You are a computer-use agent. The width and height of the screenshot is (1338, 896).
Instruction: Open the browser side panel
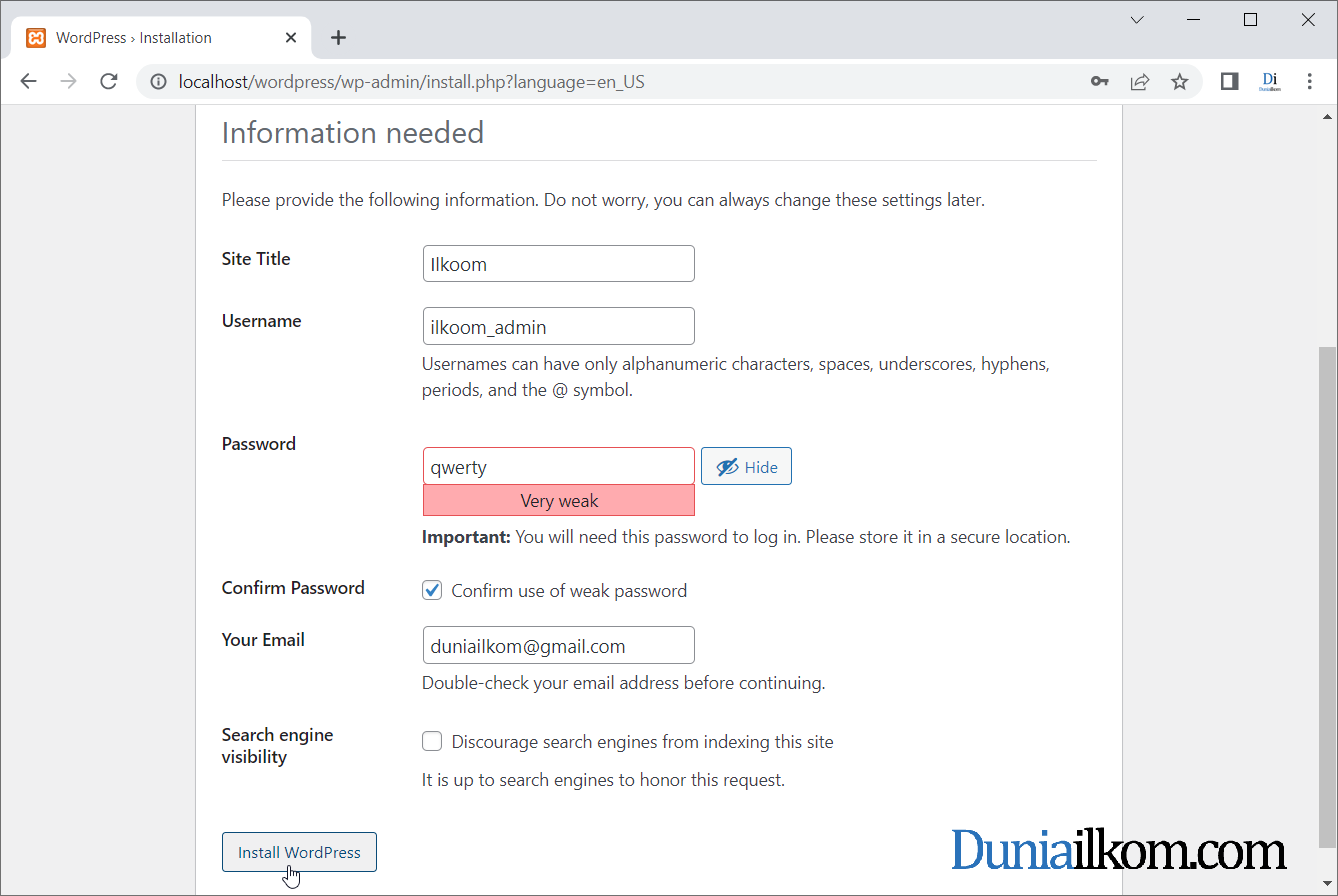[x=1230, y=82]
